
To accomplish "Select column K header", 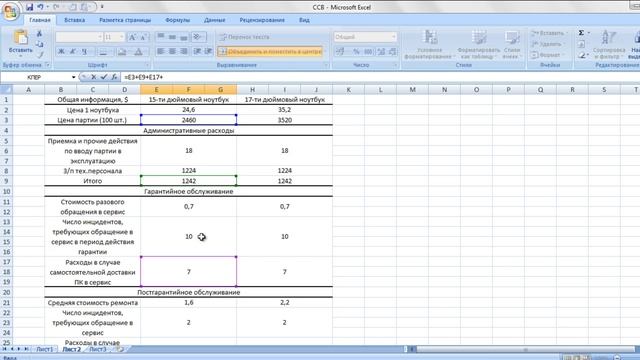I will (x=348, y=89).
